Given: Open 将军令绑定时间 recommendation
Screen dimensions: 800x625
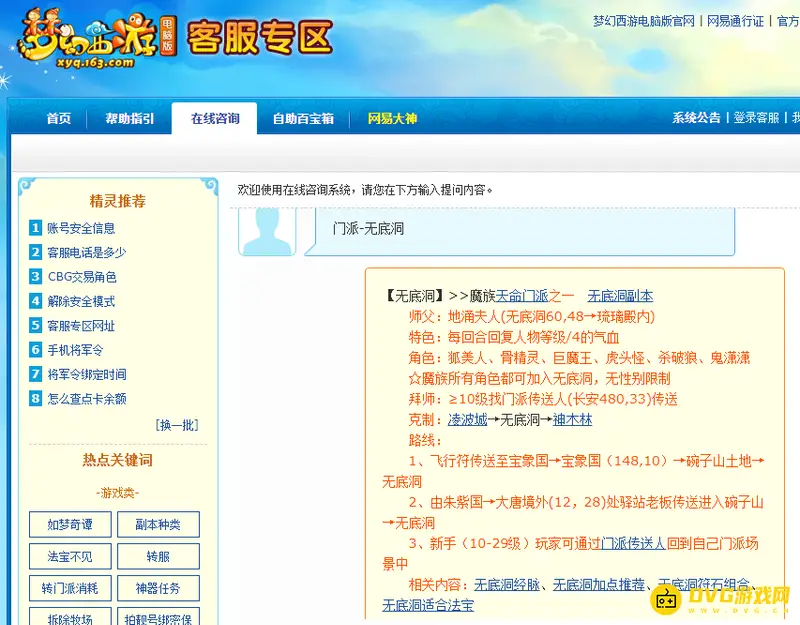Looking at the screenshot, I should 87,374.
